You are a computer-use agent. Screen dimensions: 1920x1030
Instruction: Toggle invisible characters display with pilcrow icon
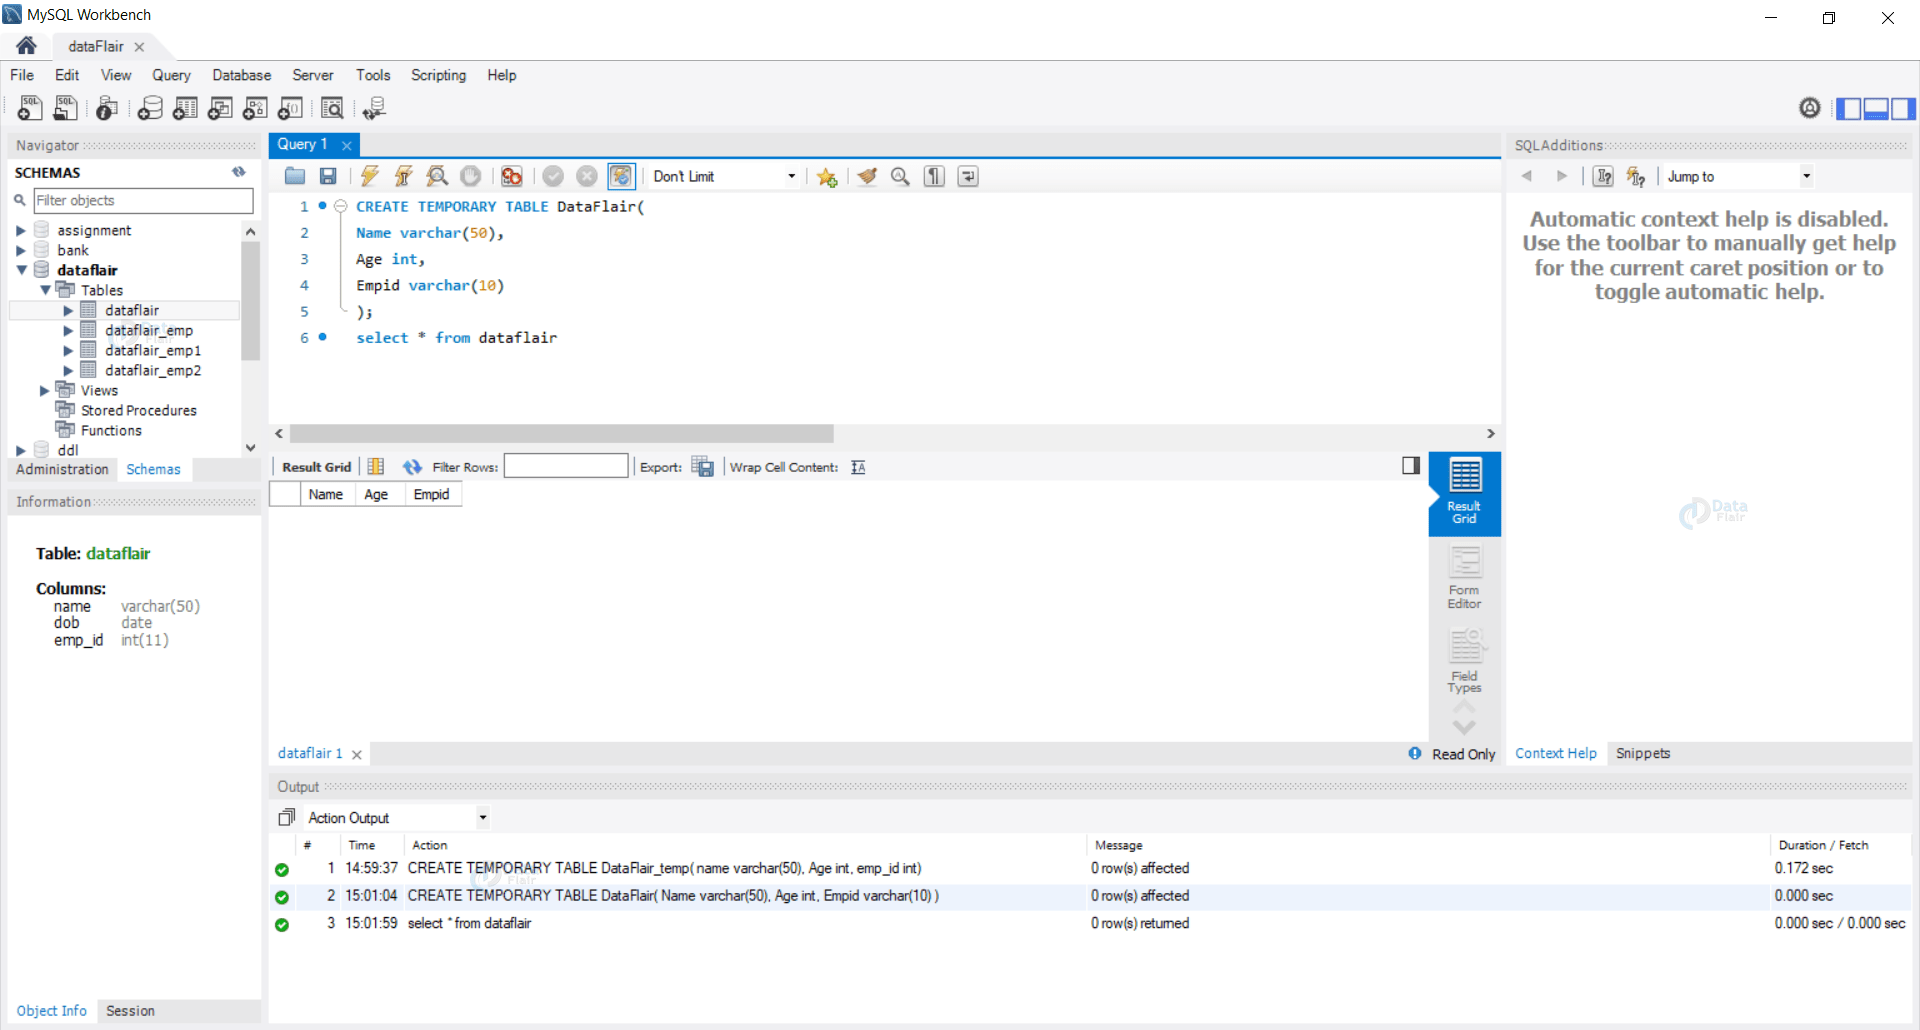pos(933,176)
